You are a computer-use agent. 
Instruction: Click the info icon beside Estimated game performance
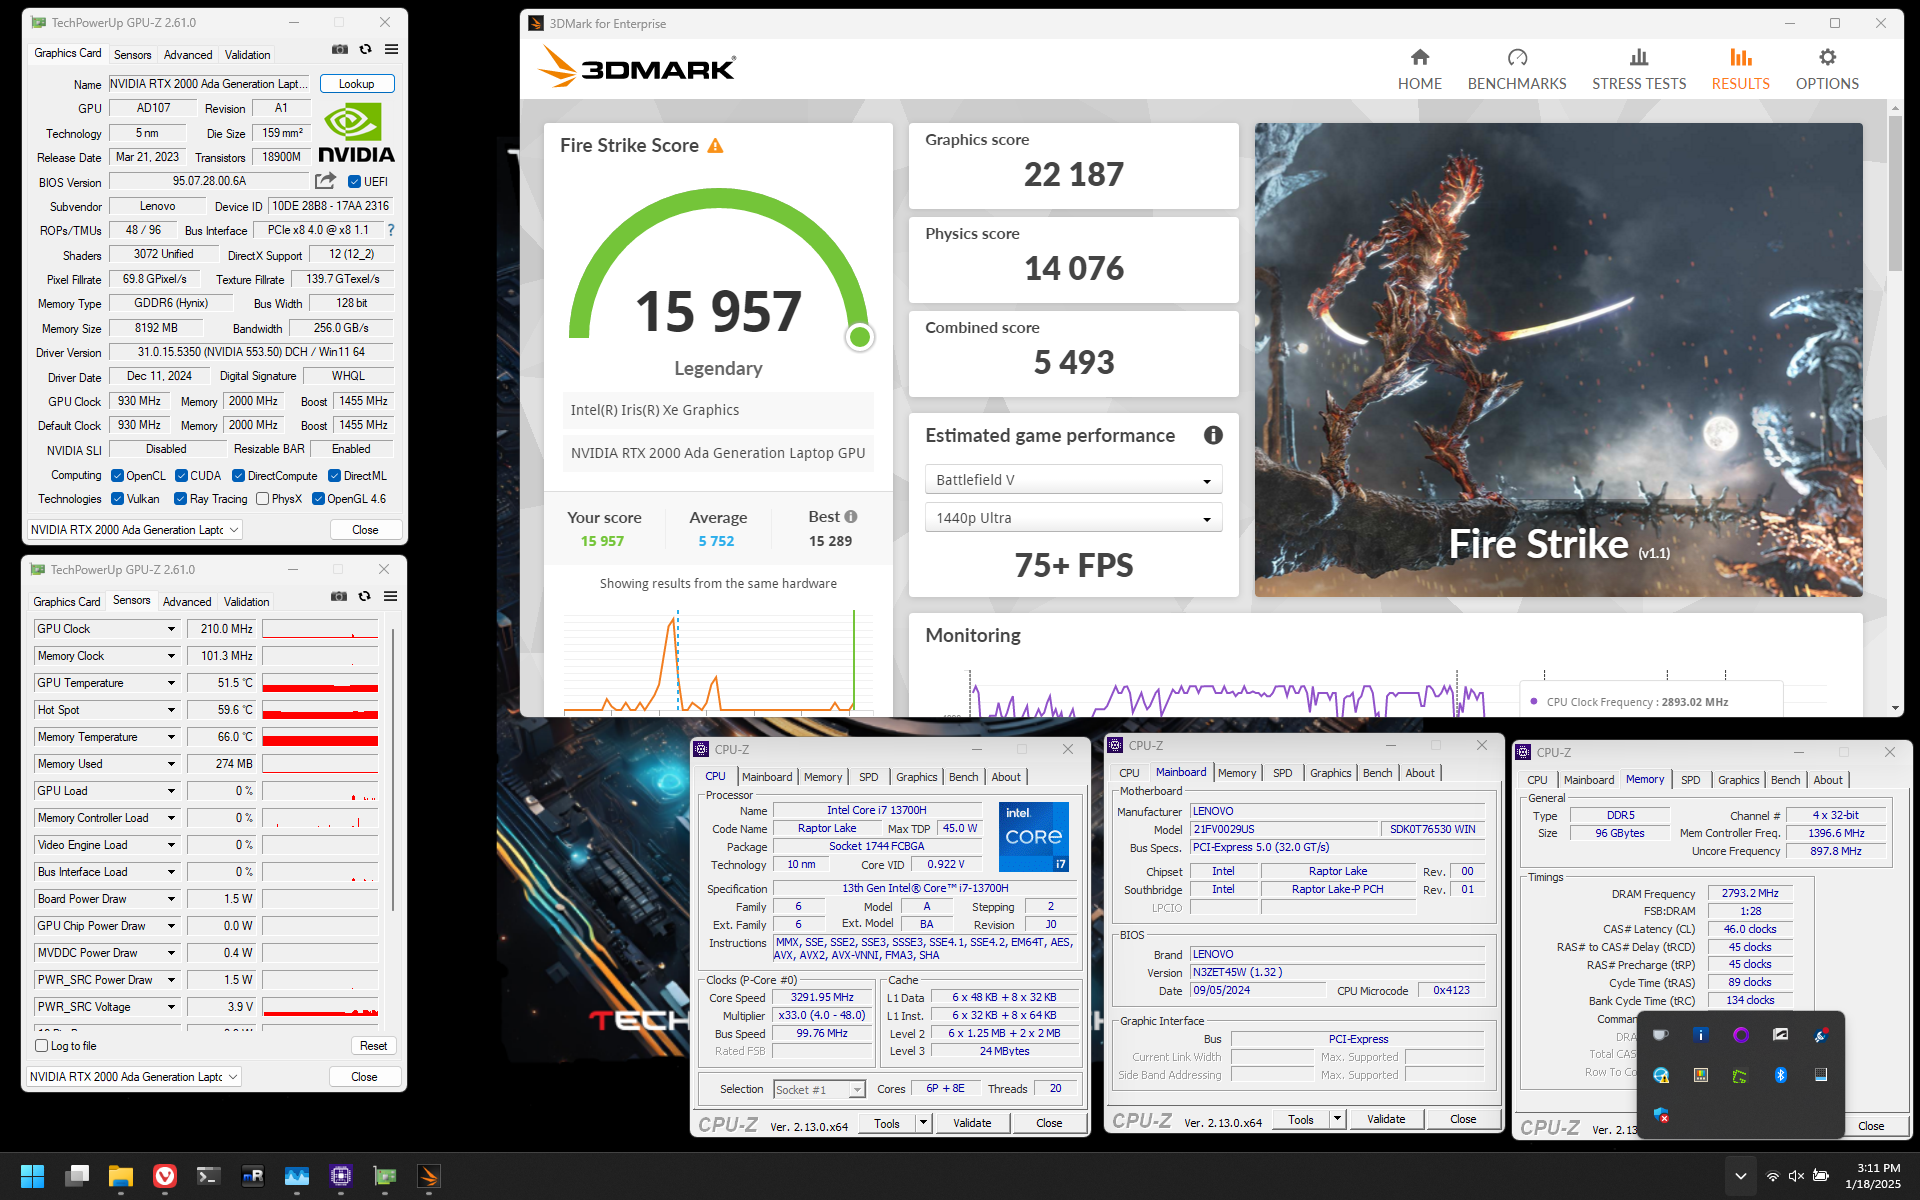click(x=1213, y=435)
